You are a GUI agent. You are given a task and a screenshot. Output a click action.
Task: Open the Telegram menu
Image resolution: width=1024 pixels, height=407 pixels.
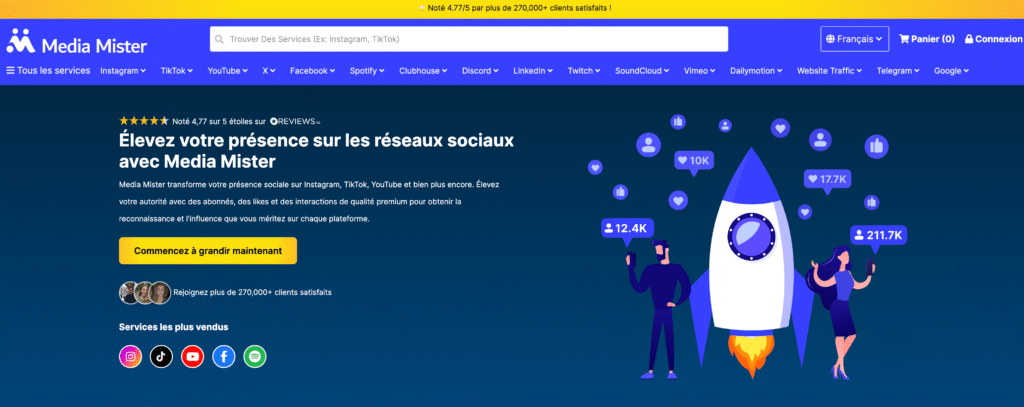click(x=898, y=71)
